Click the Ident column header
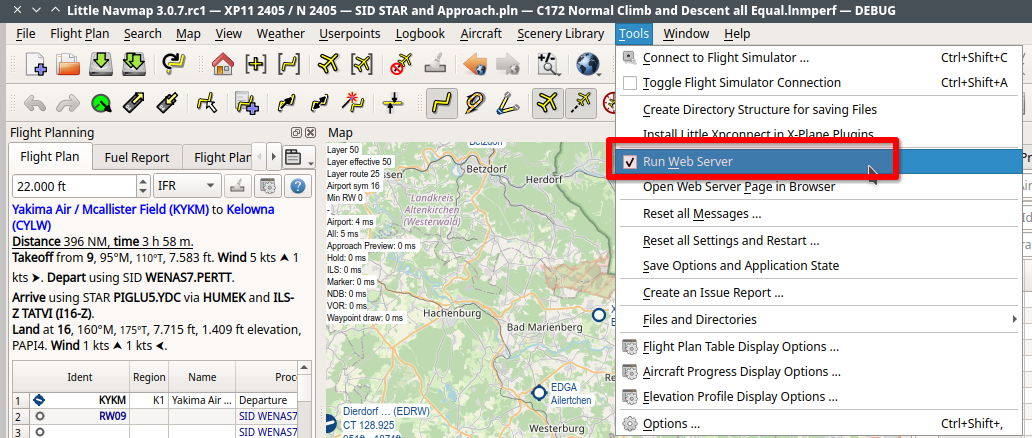This screenshot has width=1032, height=438. (80, 377)
